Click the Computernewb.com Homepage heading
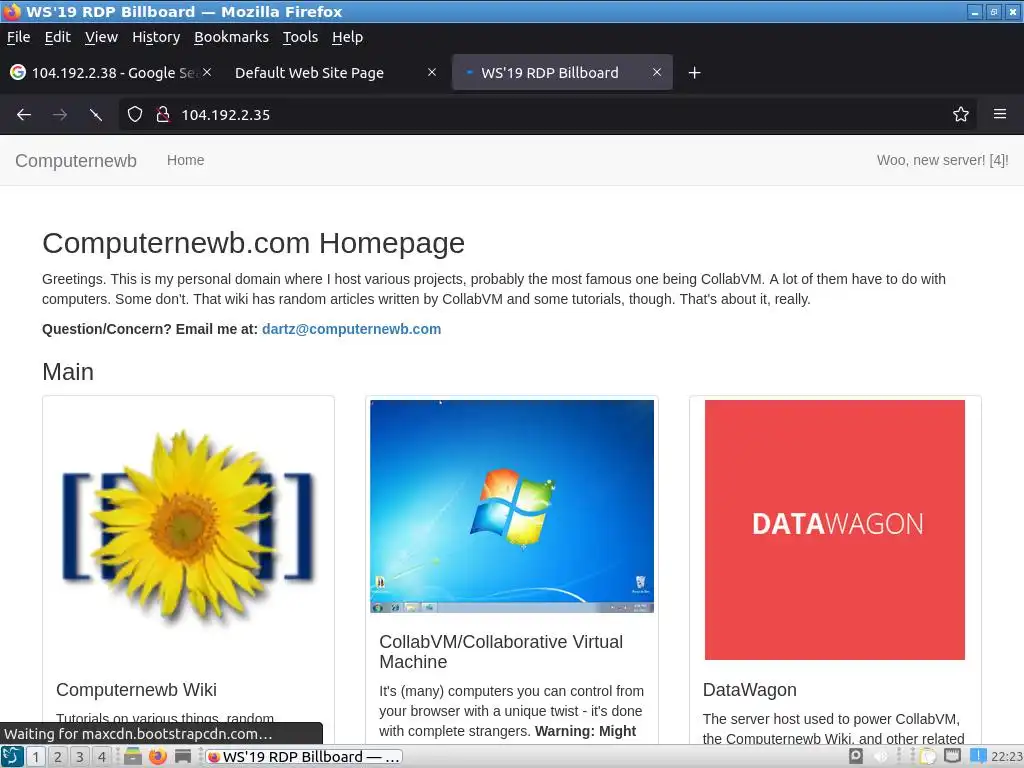 point(253,243)
